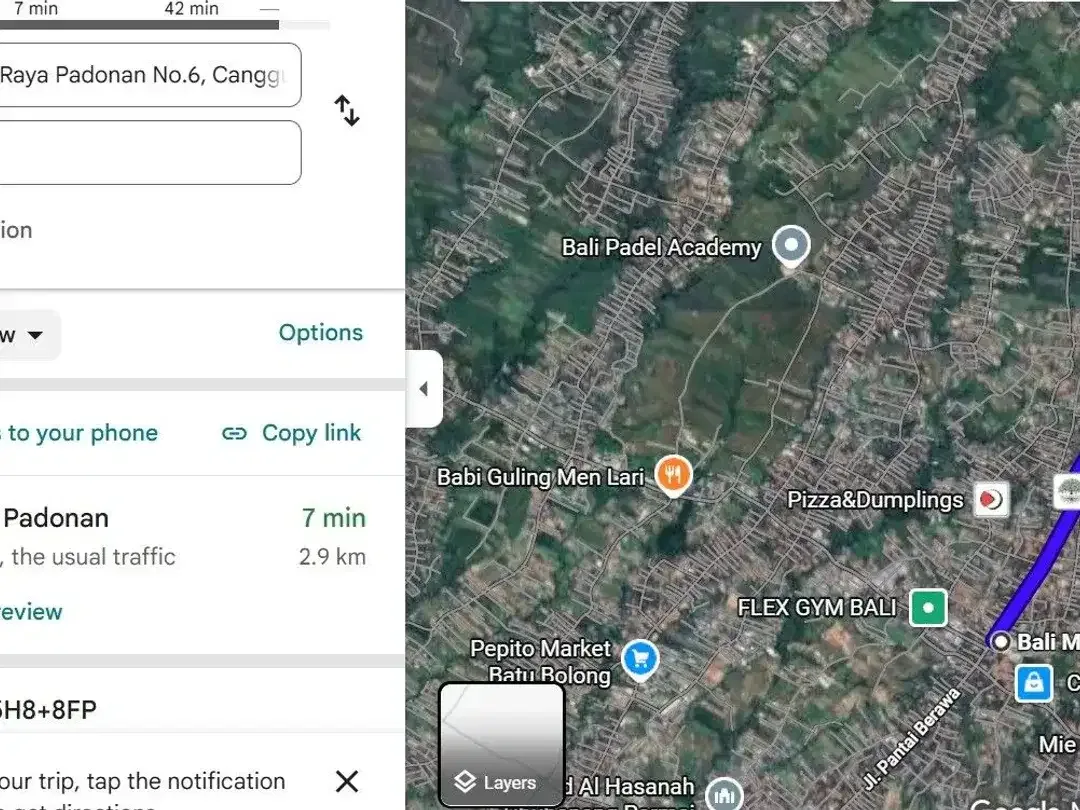The height and width of the screenshot is (810, 1080).
Task: Collapse the side panel
Action: (424, 389)
